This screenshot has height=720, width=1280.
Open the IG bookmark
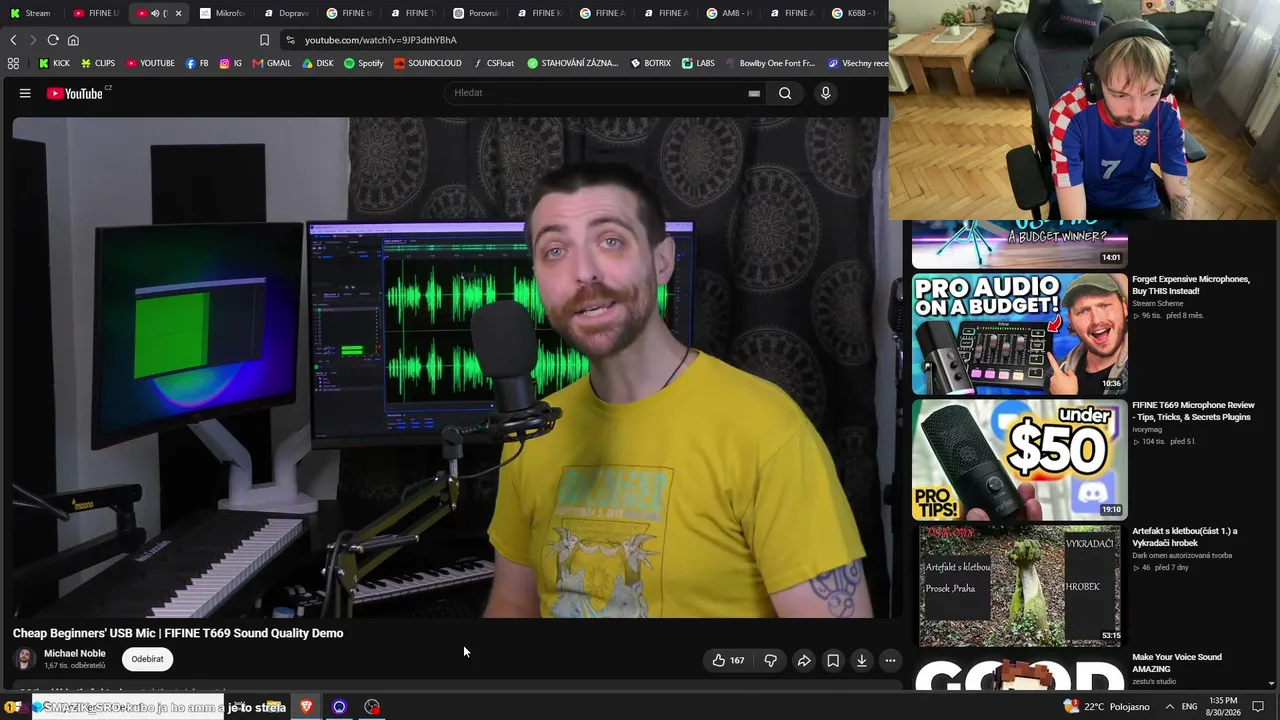[x=231, y=63]
